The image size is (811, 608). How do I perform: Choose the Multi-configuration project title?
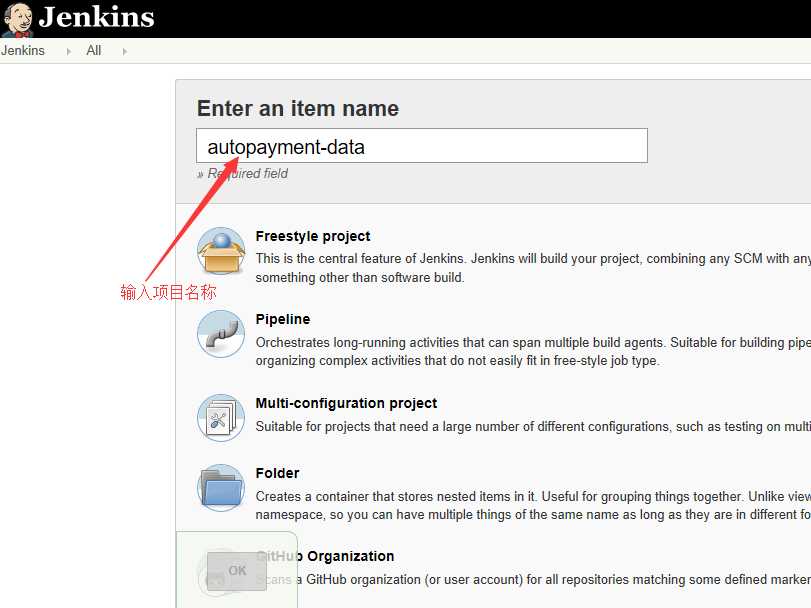[x=346, y=403]
